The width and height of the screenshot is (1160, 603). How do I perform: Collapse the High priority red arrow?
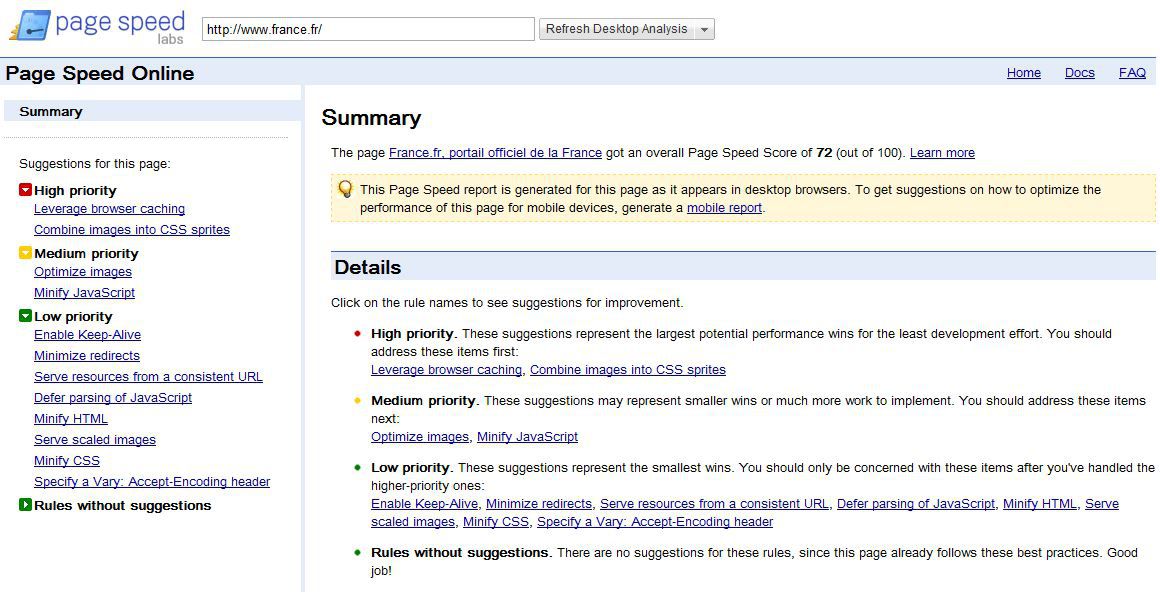click(x=25, y=190)
